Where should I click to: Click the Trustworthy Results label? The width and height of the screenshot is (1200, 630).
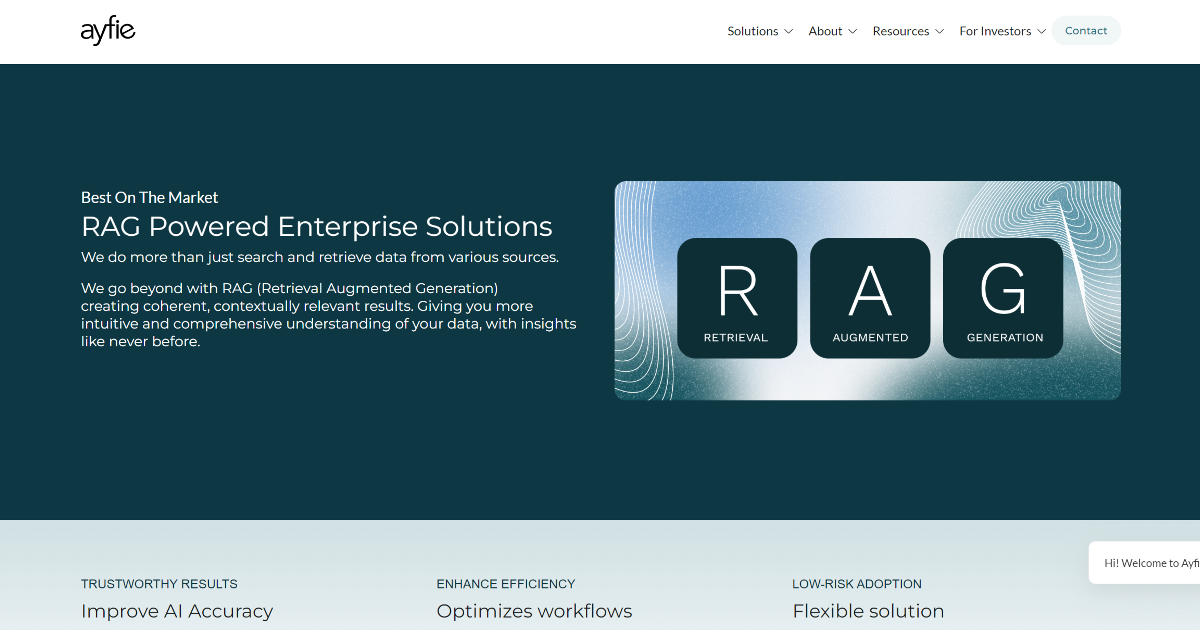pos(159,584)
